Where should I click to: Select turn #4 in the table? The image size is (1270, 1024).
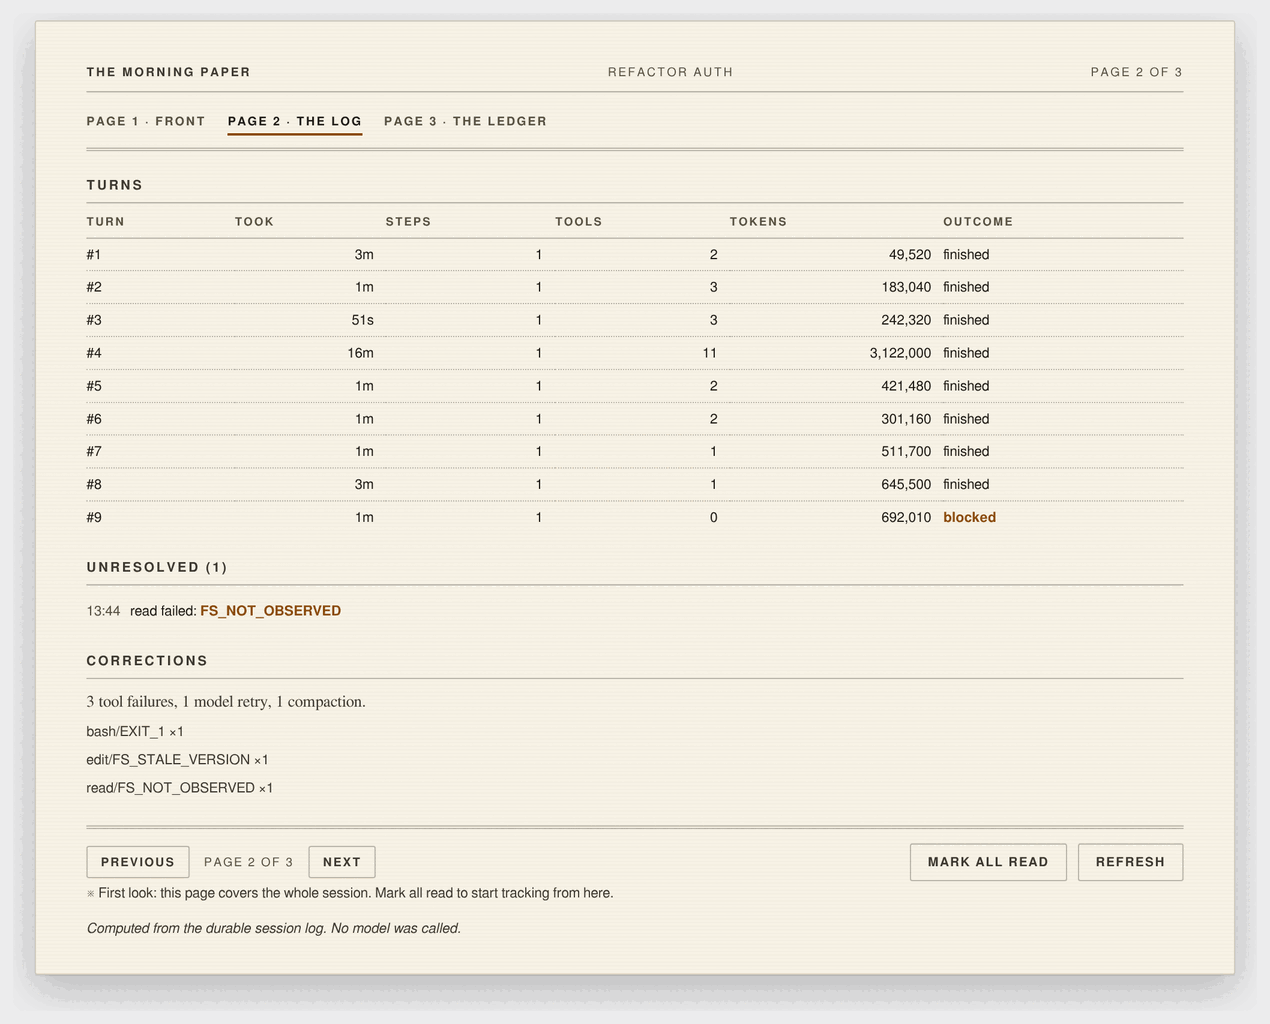tap(635, 353)
